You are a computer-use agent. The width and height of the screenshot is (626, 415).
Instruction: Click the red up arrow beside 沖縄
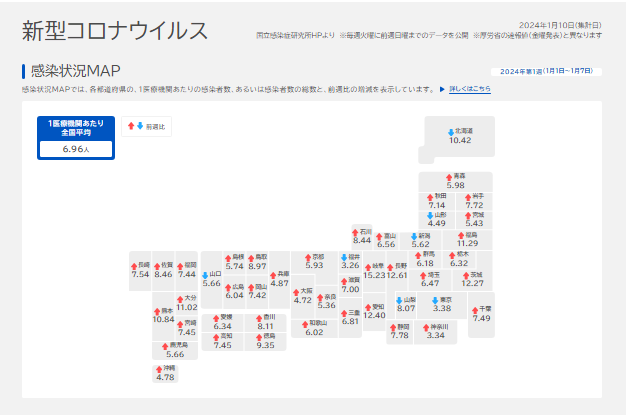point(157,368)
